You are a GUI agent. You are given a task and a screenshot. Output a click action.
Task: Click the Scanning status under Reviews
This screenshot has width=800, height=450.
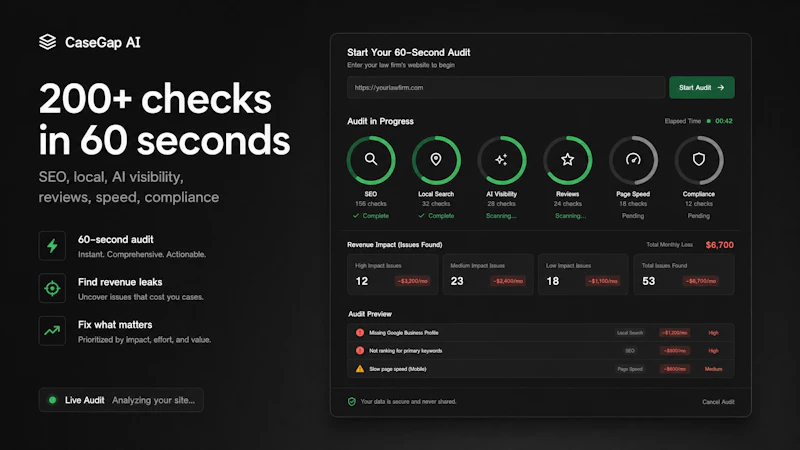(570, 216)
